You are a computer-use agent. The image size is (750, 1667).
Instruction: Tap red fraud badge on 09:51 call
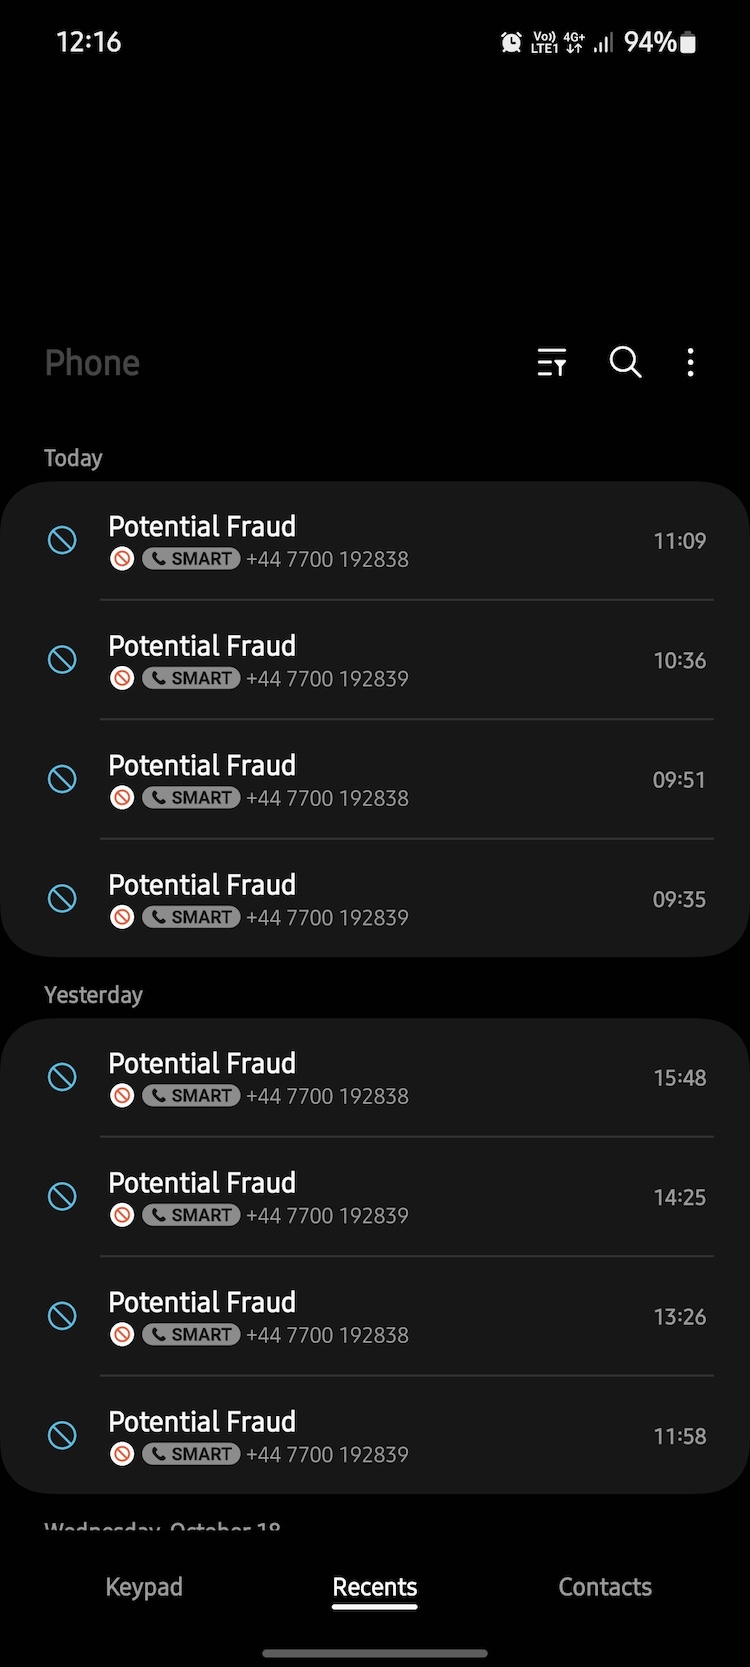pyautogui.click(x=122, y=798)
